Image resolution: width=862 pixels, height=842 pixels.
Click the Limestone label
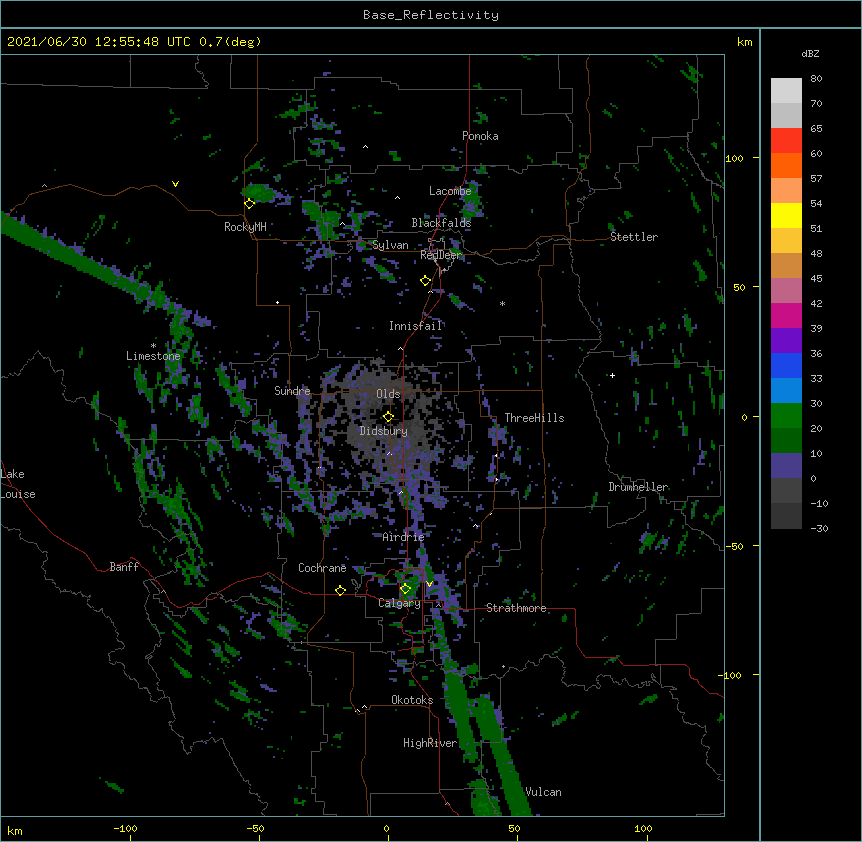click(x=153, y=356)
